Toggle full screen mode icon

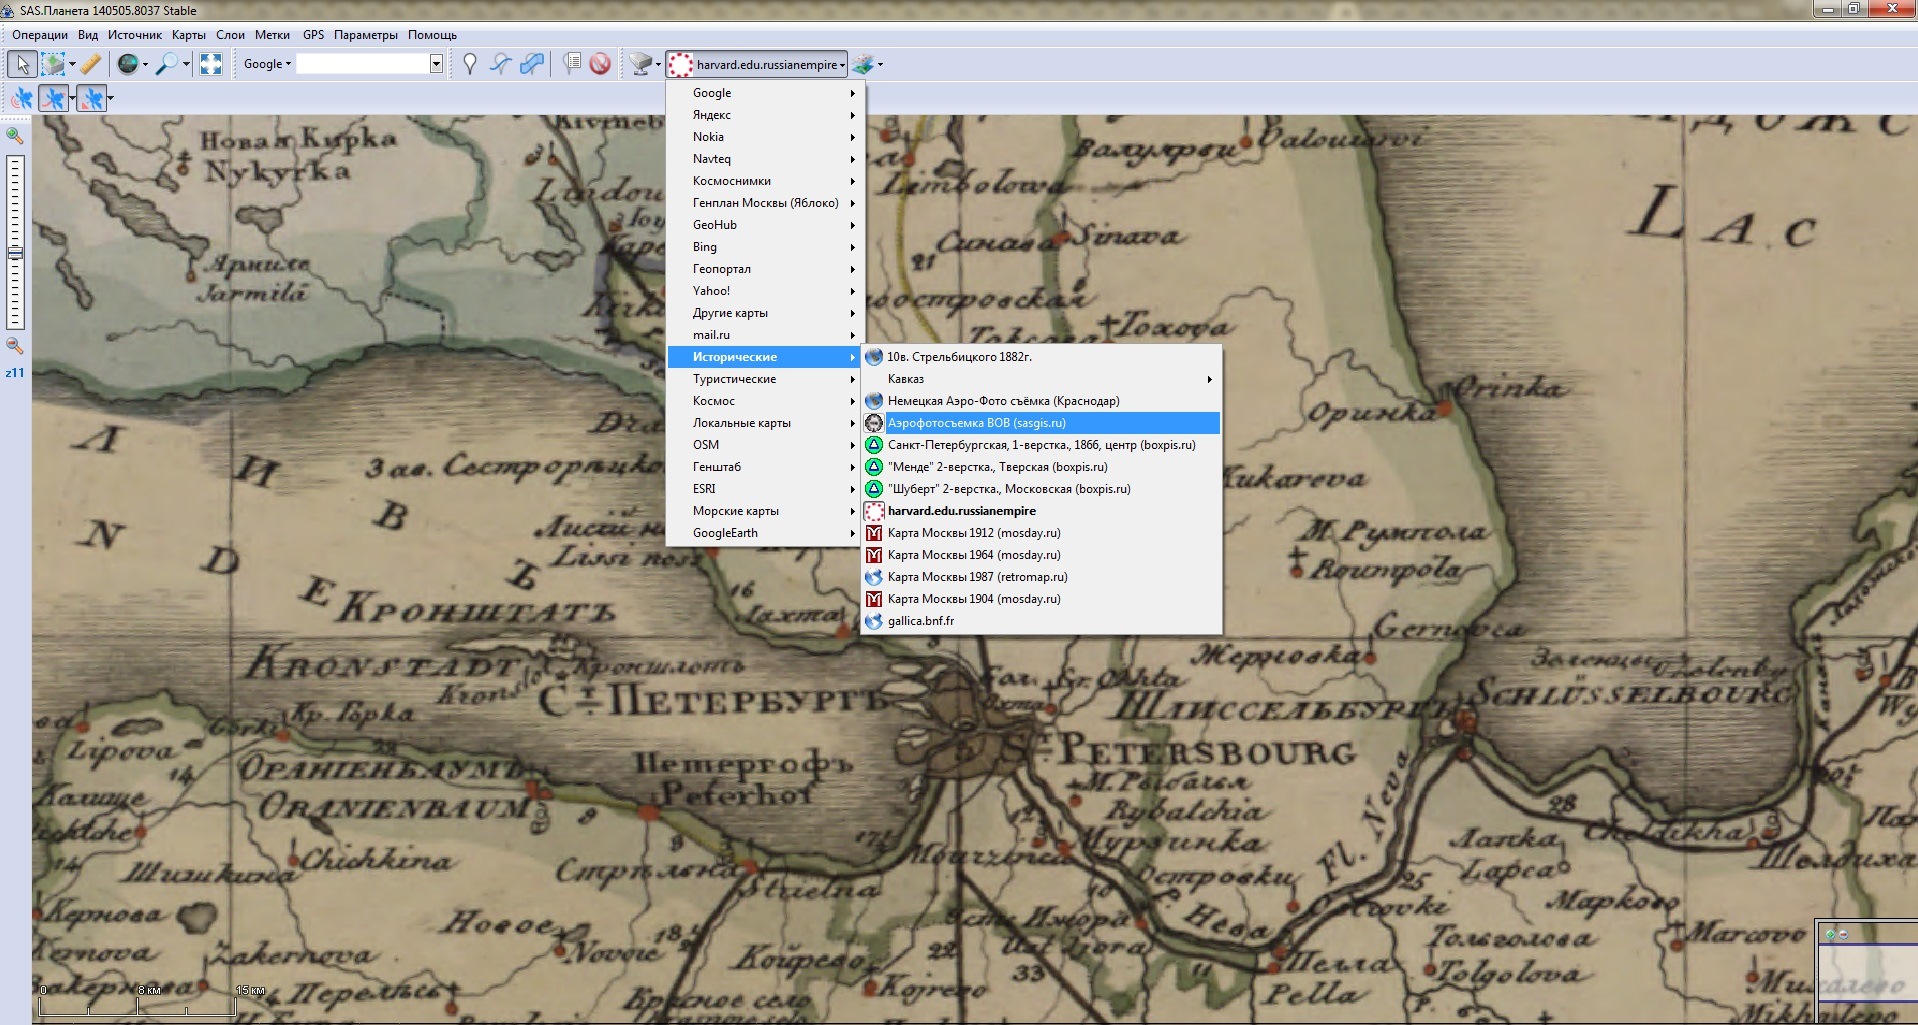(211, 64)
